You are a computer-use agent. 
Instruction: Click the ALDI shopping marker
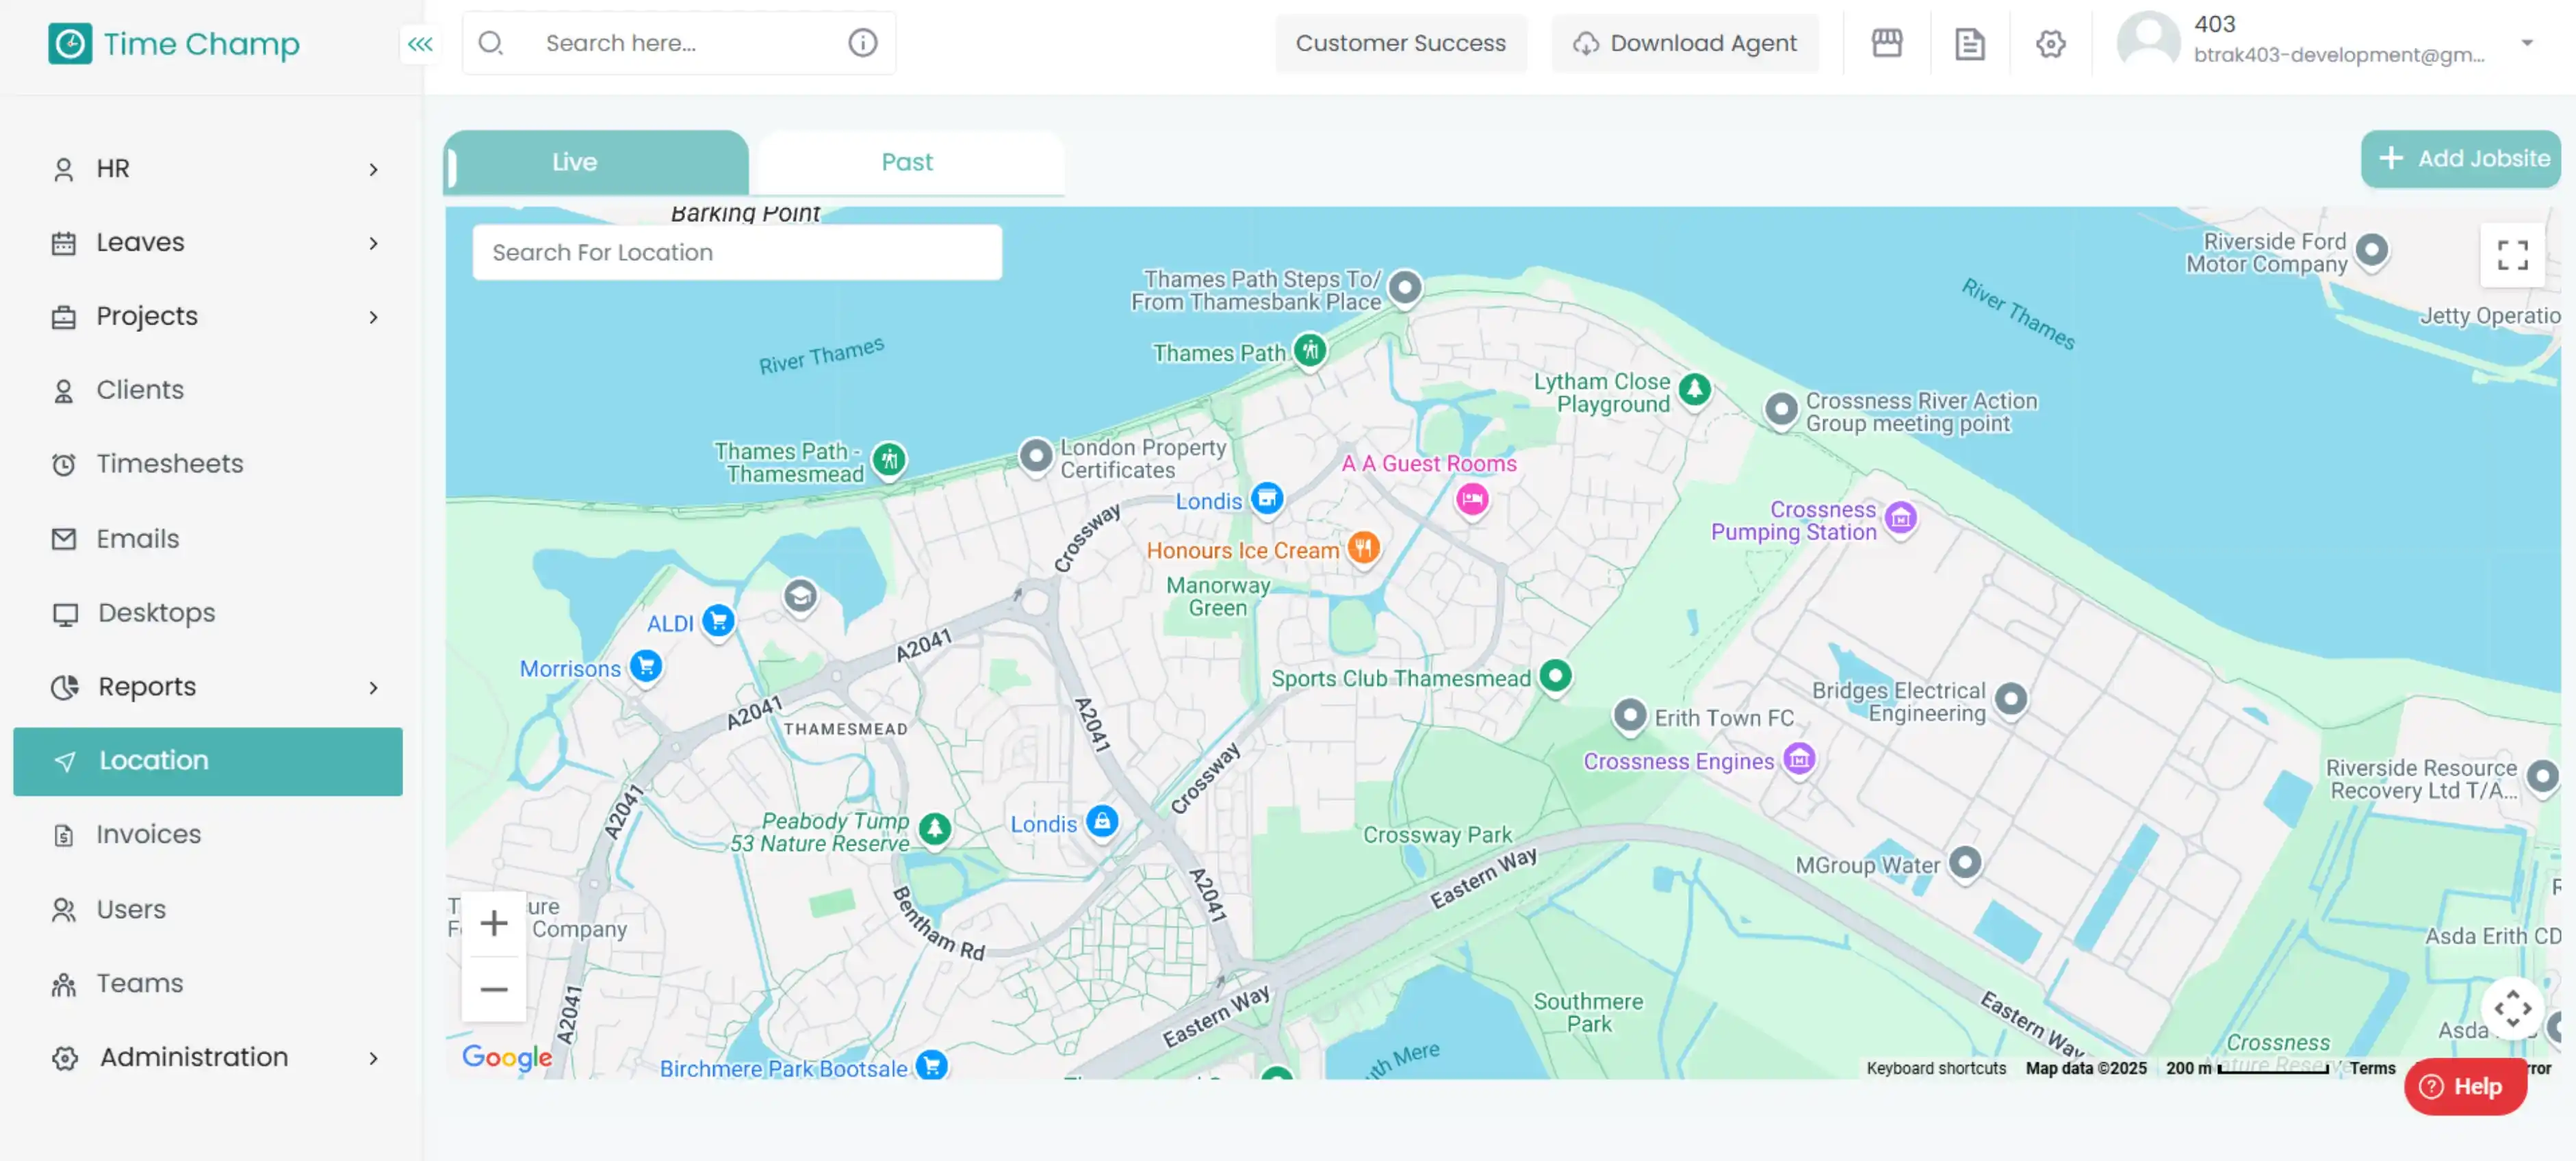point(718,621)
